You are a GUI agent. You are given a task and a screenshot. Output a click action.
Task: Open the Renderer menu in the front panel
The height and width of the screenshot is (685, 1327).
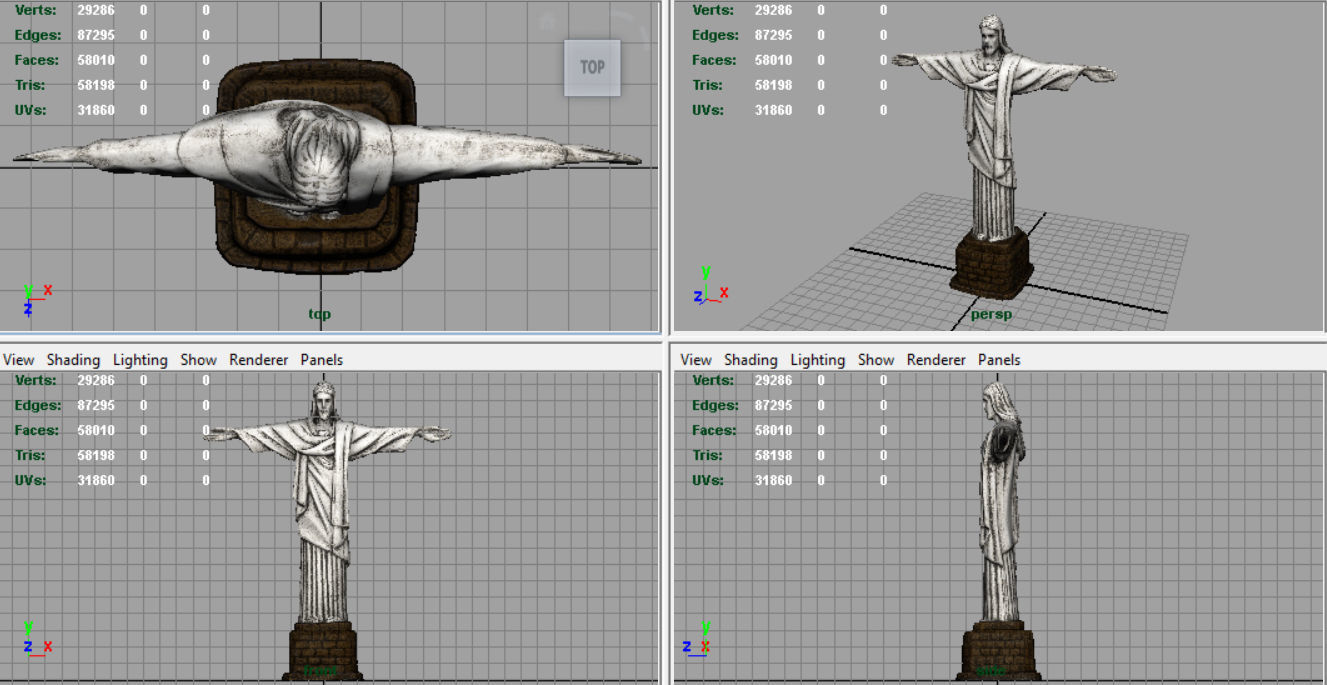pyautogui.click(x=258, y=360)
